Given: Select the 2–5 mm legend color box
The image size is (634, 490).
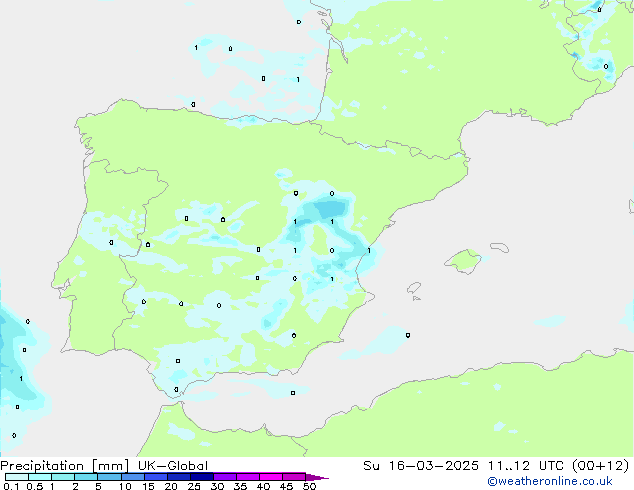Looking at the screenshot, I should click(x=86, y=477).
